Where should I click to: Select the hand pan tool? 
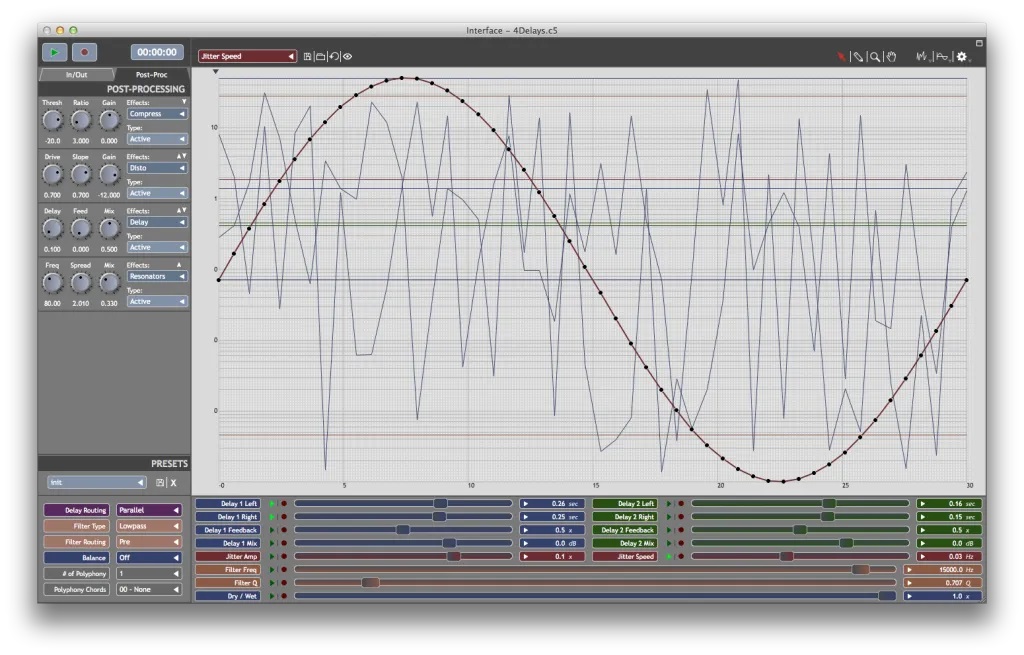[x=891, y=57]
